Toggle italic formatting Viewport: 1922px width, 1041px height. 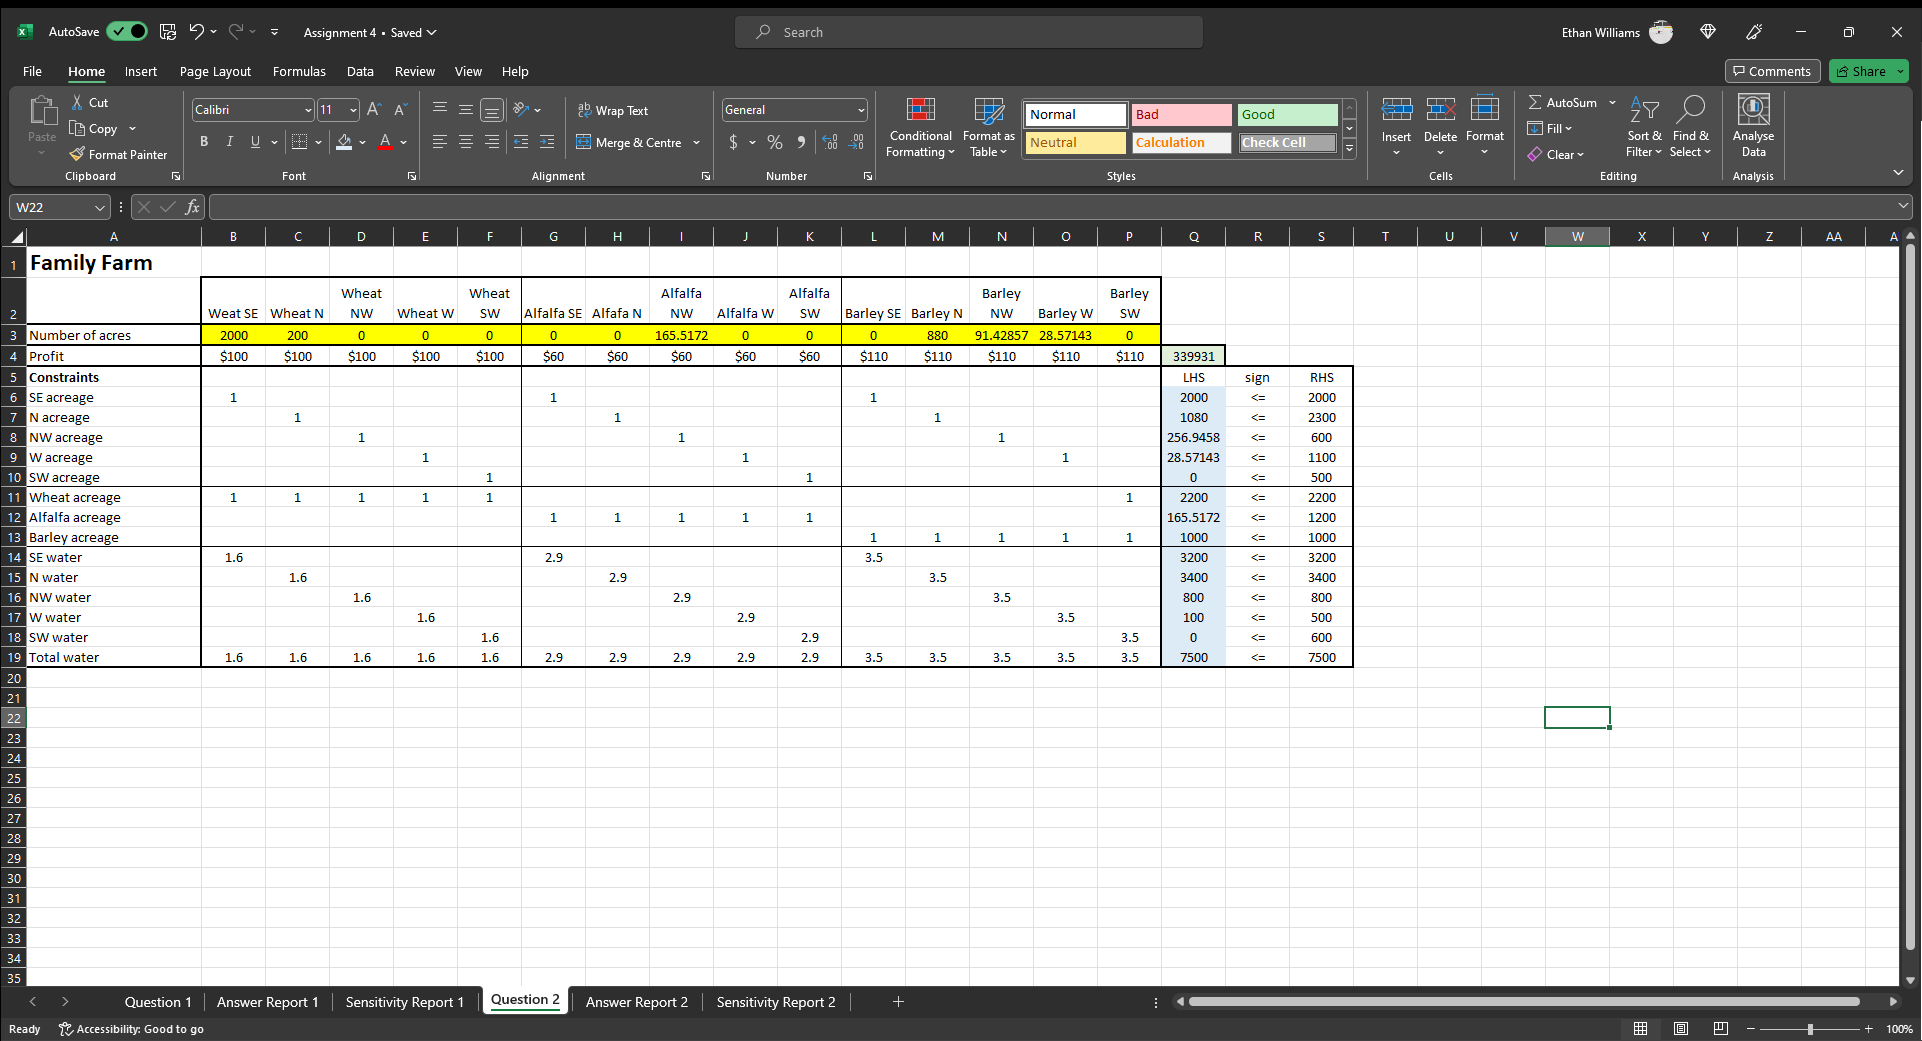[x=229, y=142]
